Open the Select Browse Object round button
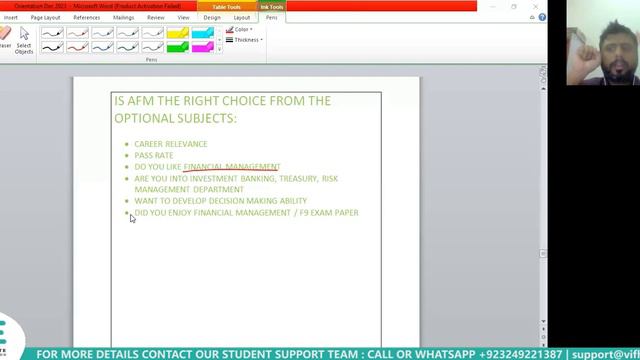640x360 pixels. coord(543,337)
